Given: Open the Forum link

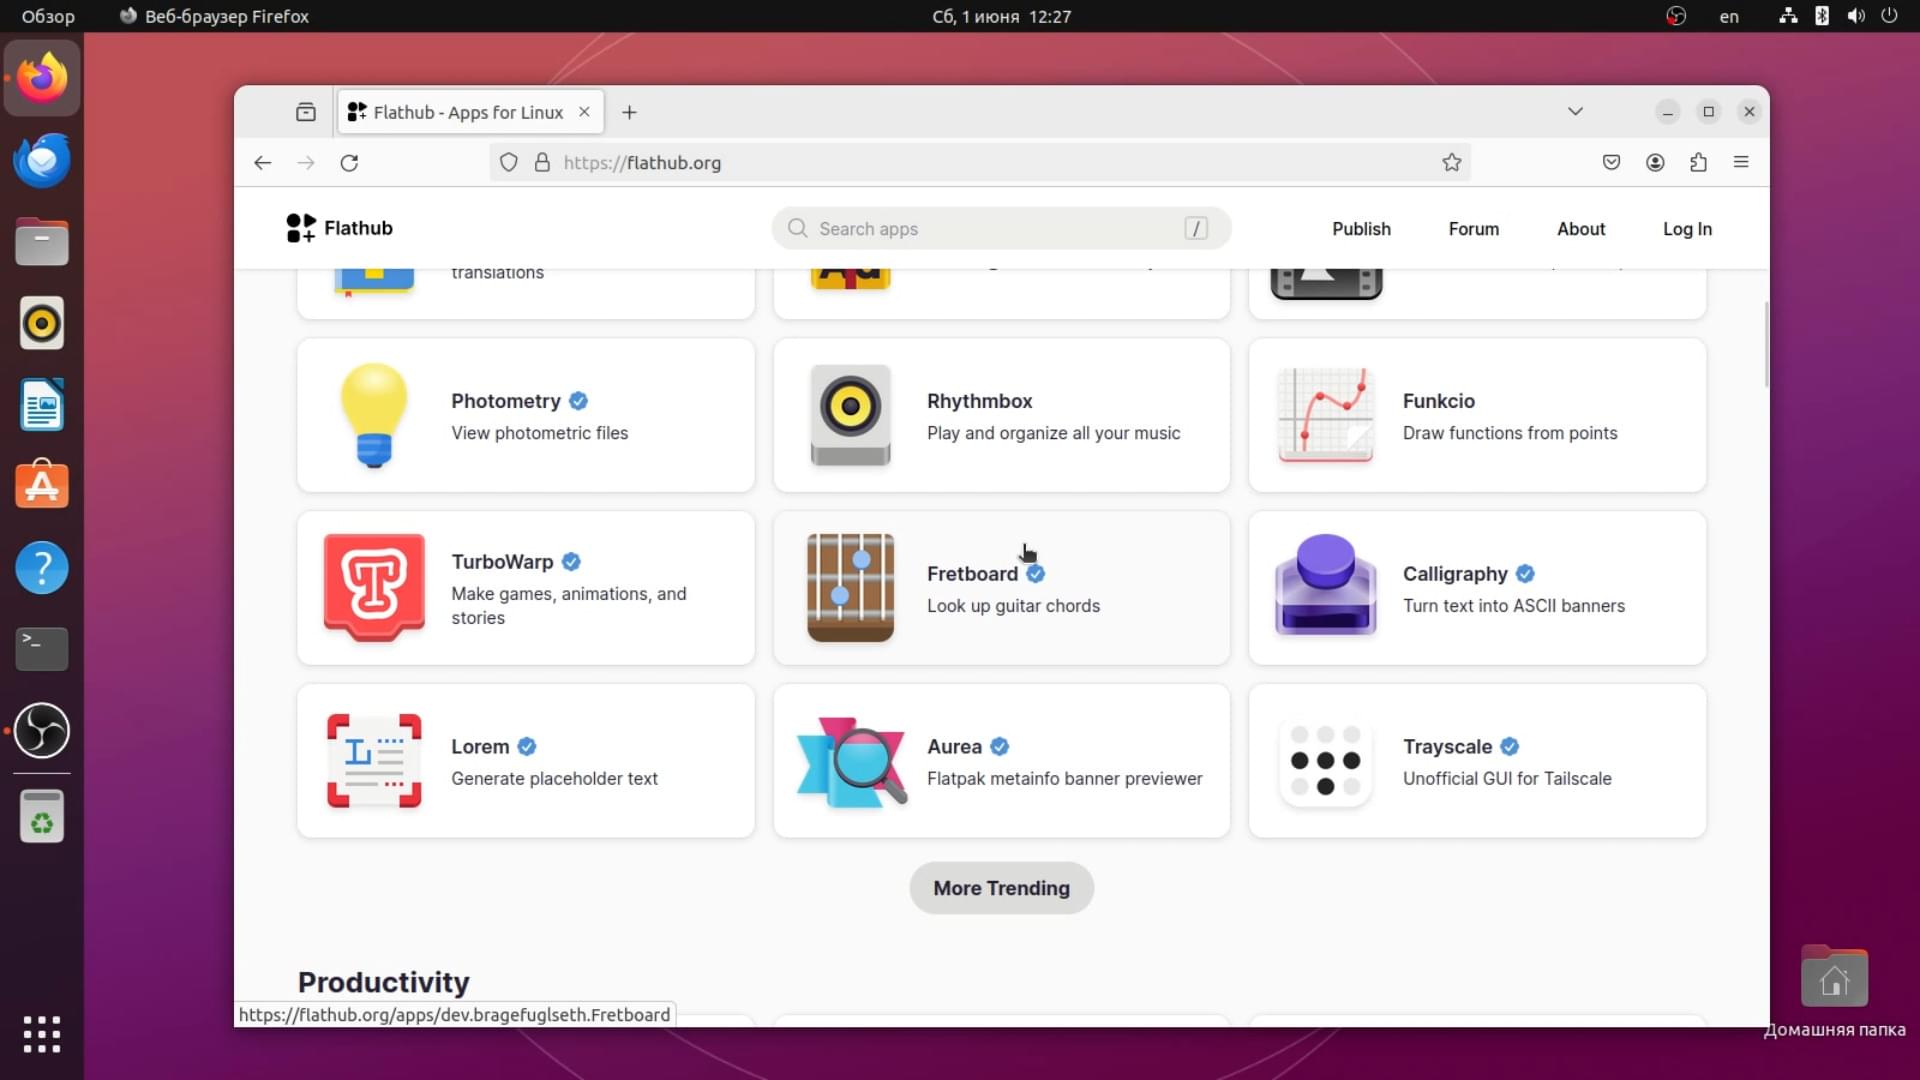Looking at the screenshot, I should pos(1473,229).
